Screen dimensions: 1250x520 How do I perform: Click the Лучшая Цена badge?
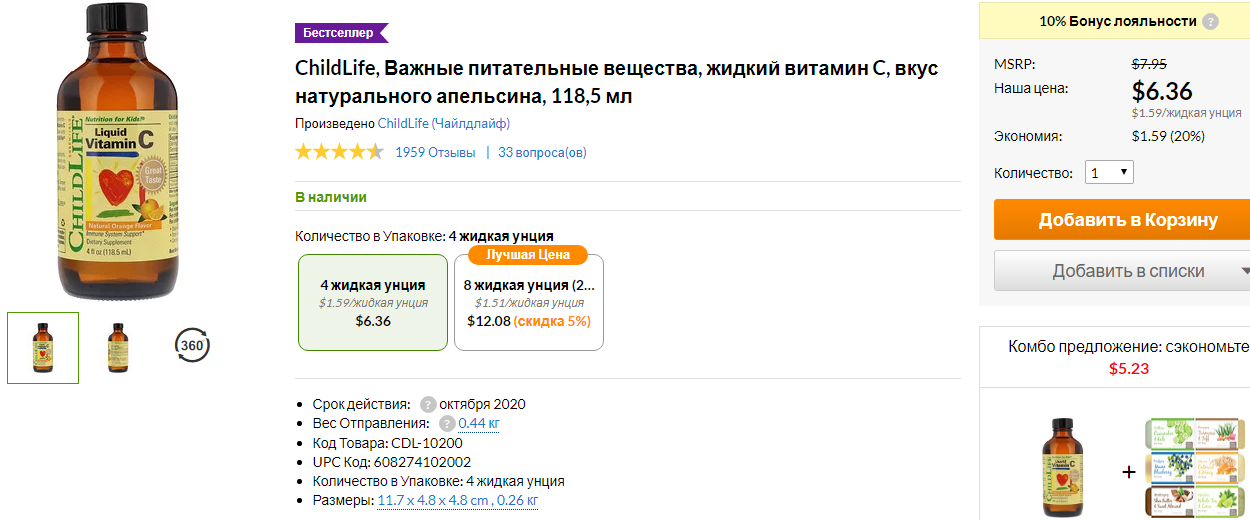click(x=528, y=254)
